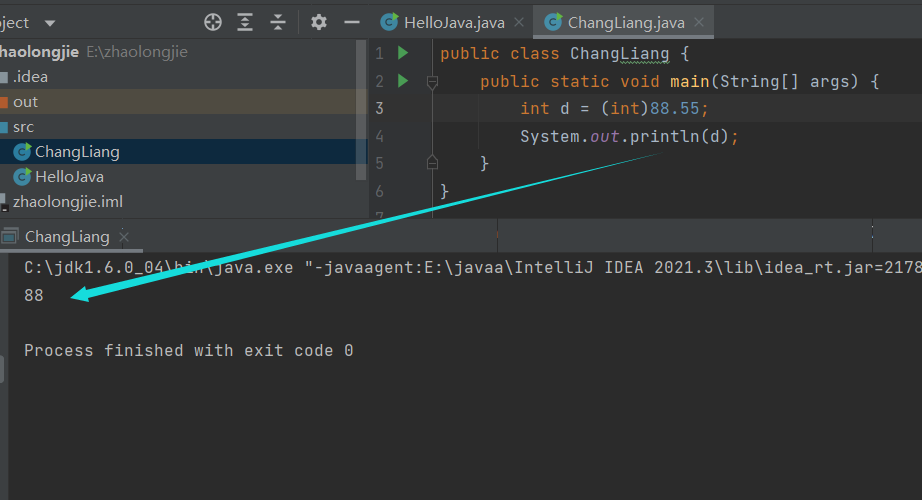Click 'Process finished with exit code 0' text
This screenshot has width=922, height=500.
pyautogui.click(x=189, y=351)
